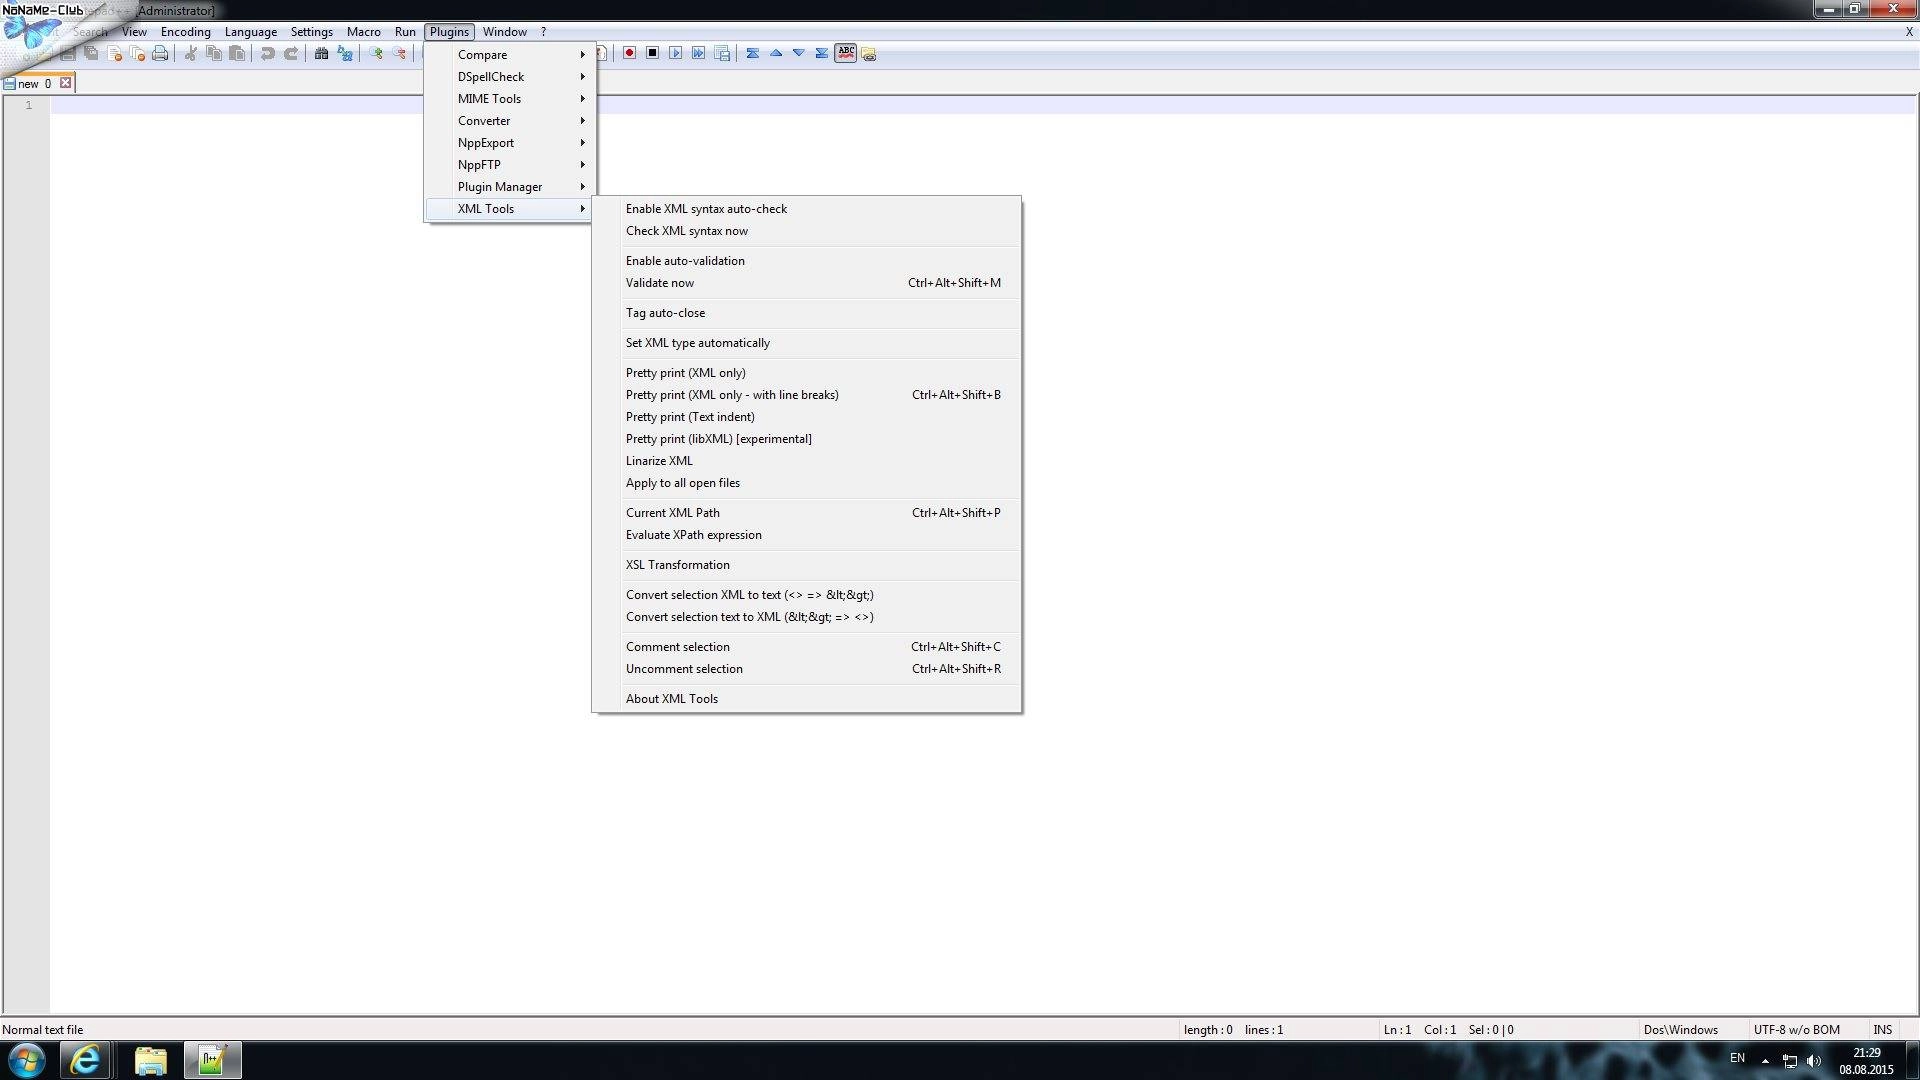
Task: Open Replace via its toolbar icon
Action: [345, 53]
